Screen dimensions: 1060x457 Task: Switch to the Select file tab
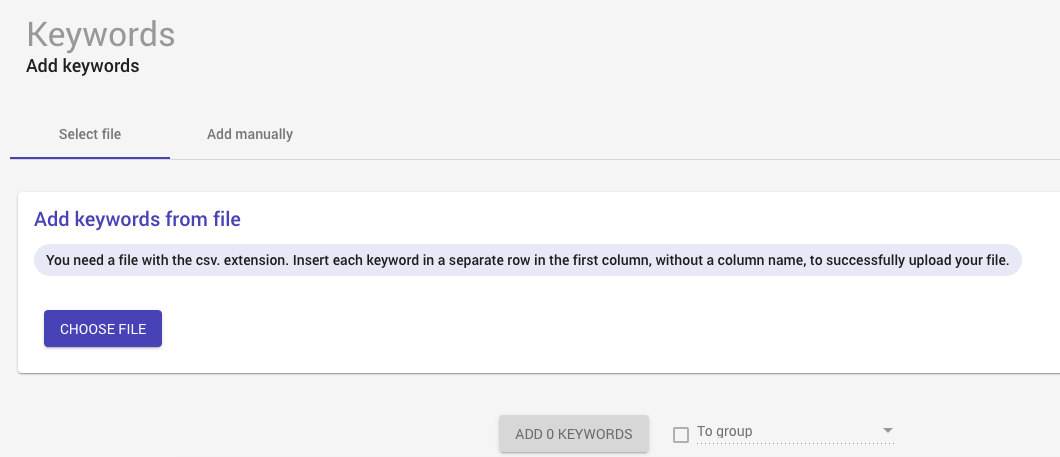pos(90,134)
